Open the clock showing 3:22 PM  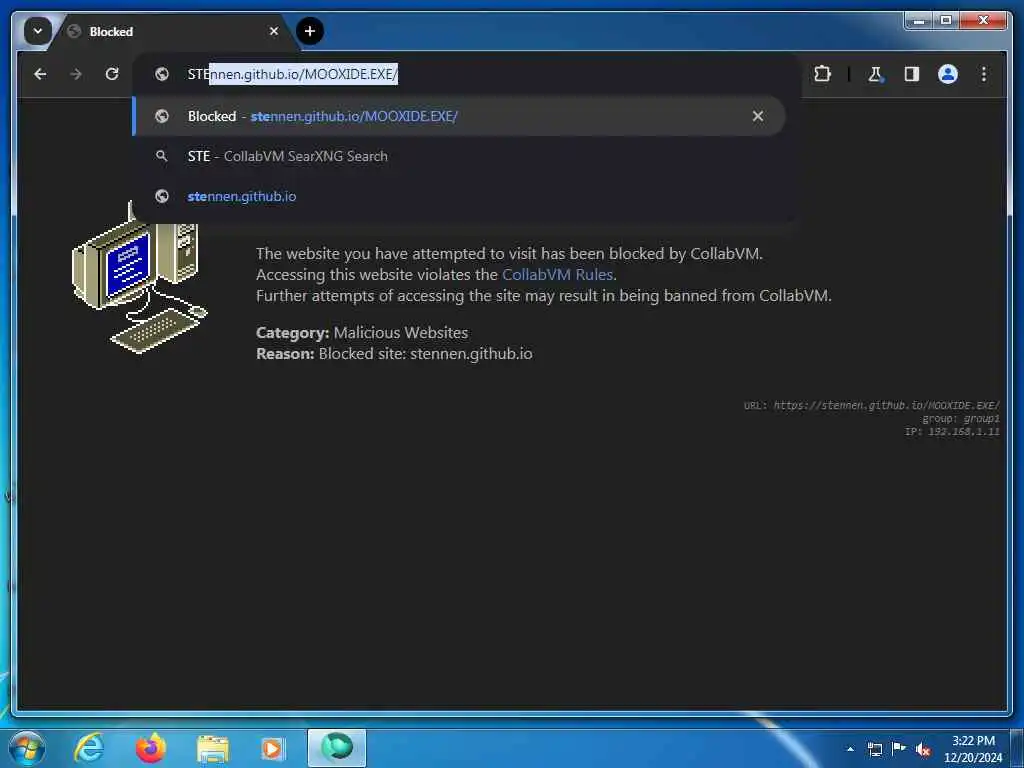tap(972, 749)
